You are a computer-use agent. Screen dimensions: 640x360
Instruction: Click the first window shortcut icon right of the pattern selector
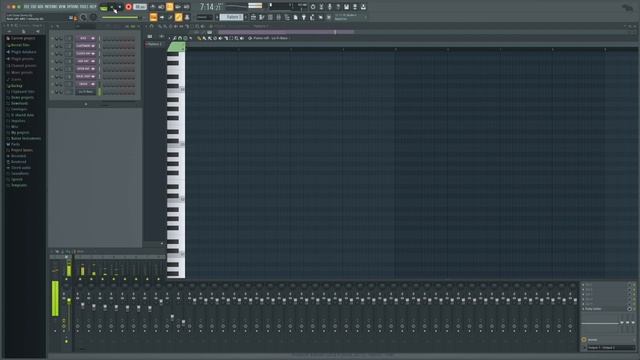[253, 17]
